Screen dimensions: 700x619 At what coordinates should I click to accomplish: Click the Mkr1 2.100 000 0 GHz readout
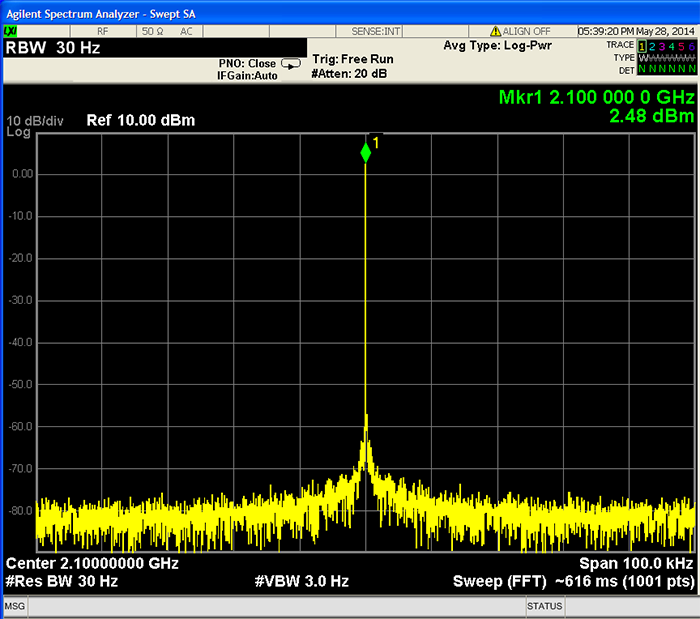(596, 97)
